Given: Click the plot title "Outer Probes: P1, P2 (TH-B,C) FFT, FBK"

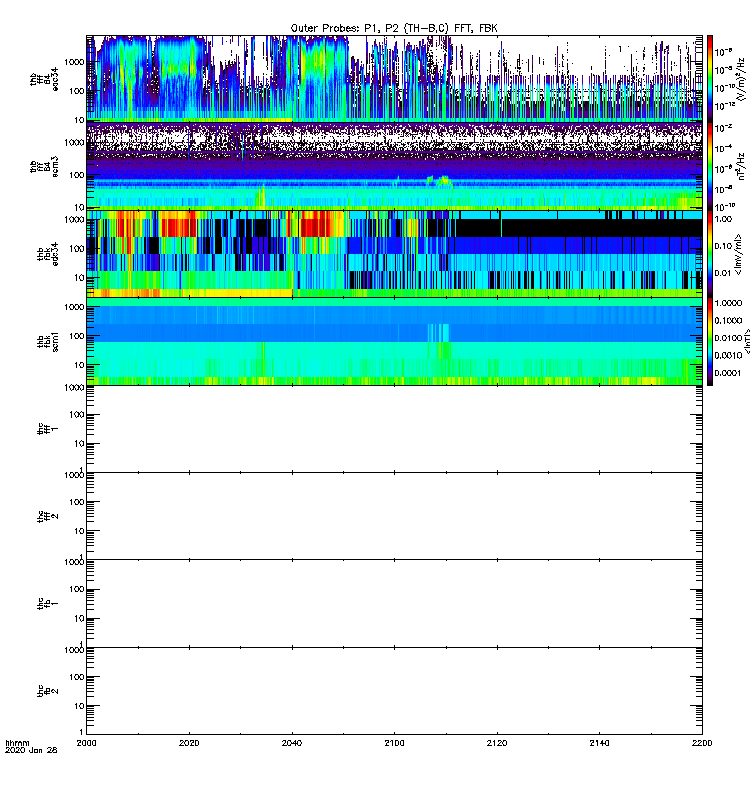Looking at the screenshot, I should pyautogui.click(x=394, y=29).
